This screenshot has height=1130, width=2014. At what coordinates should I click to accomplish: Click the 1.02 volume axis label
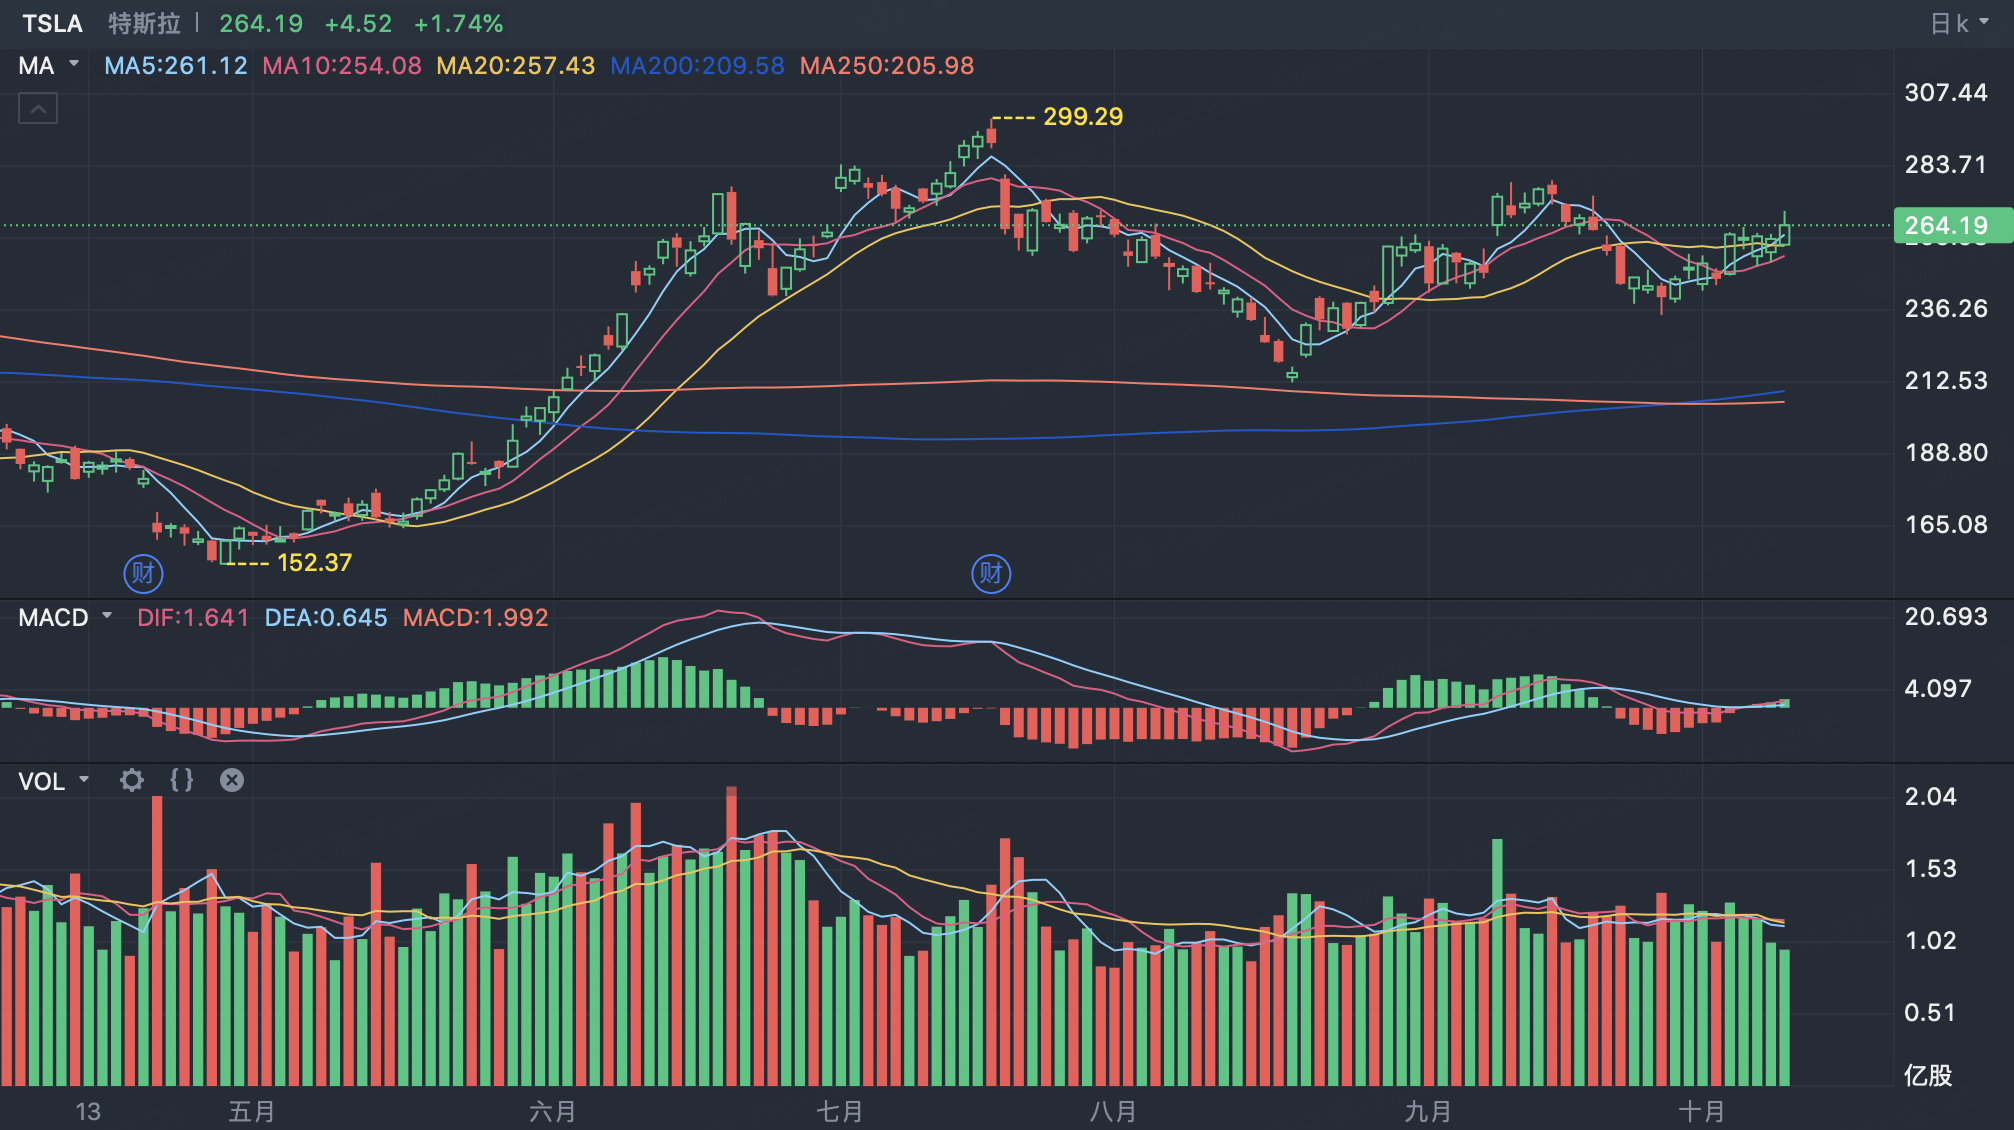[1930, 941]
